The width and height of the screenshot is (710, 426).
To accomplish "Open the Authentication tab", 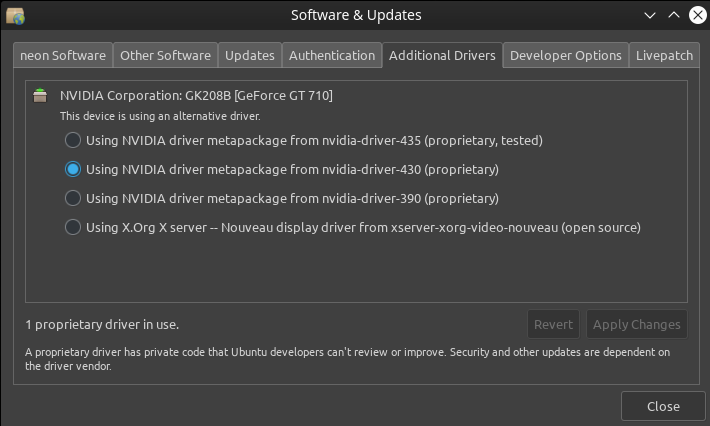I will 332,55.
